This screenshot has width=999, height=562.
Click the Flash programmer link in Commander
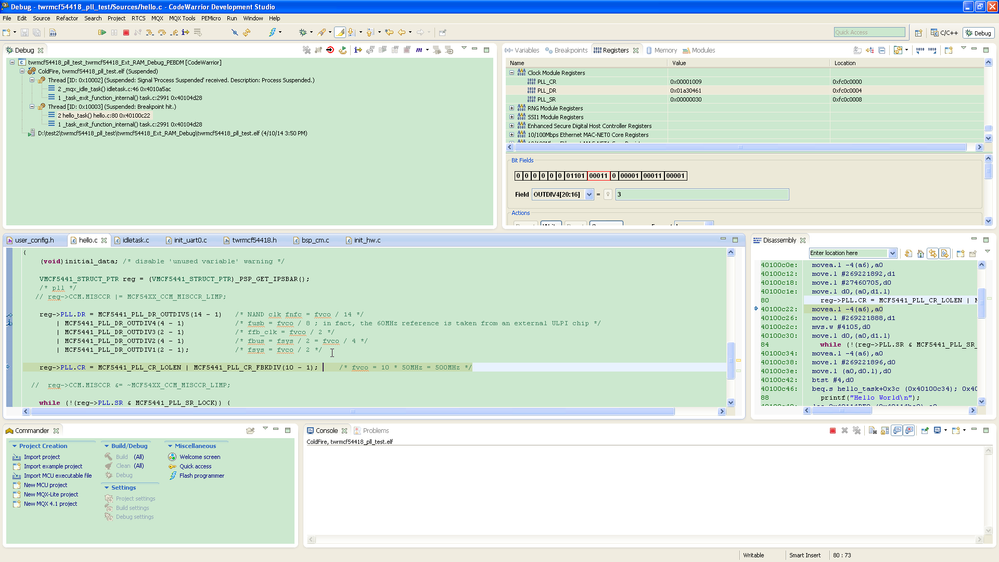(201, 476)
